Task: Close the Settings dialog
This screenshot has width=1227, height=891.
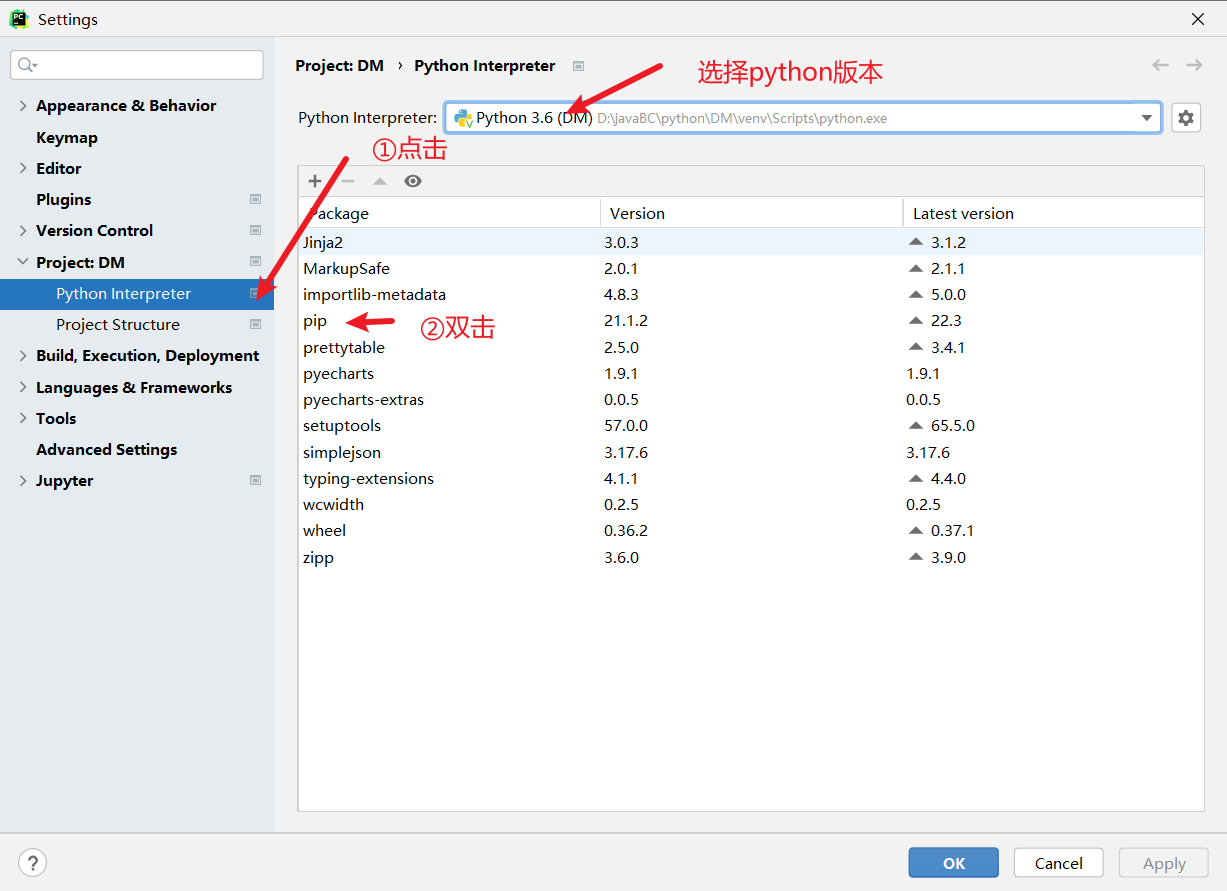Action: click(1198, 19)
